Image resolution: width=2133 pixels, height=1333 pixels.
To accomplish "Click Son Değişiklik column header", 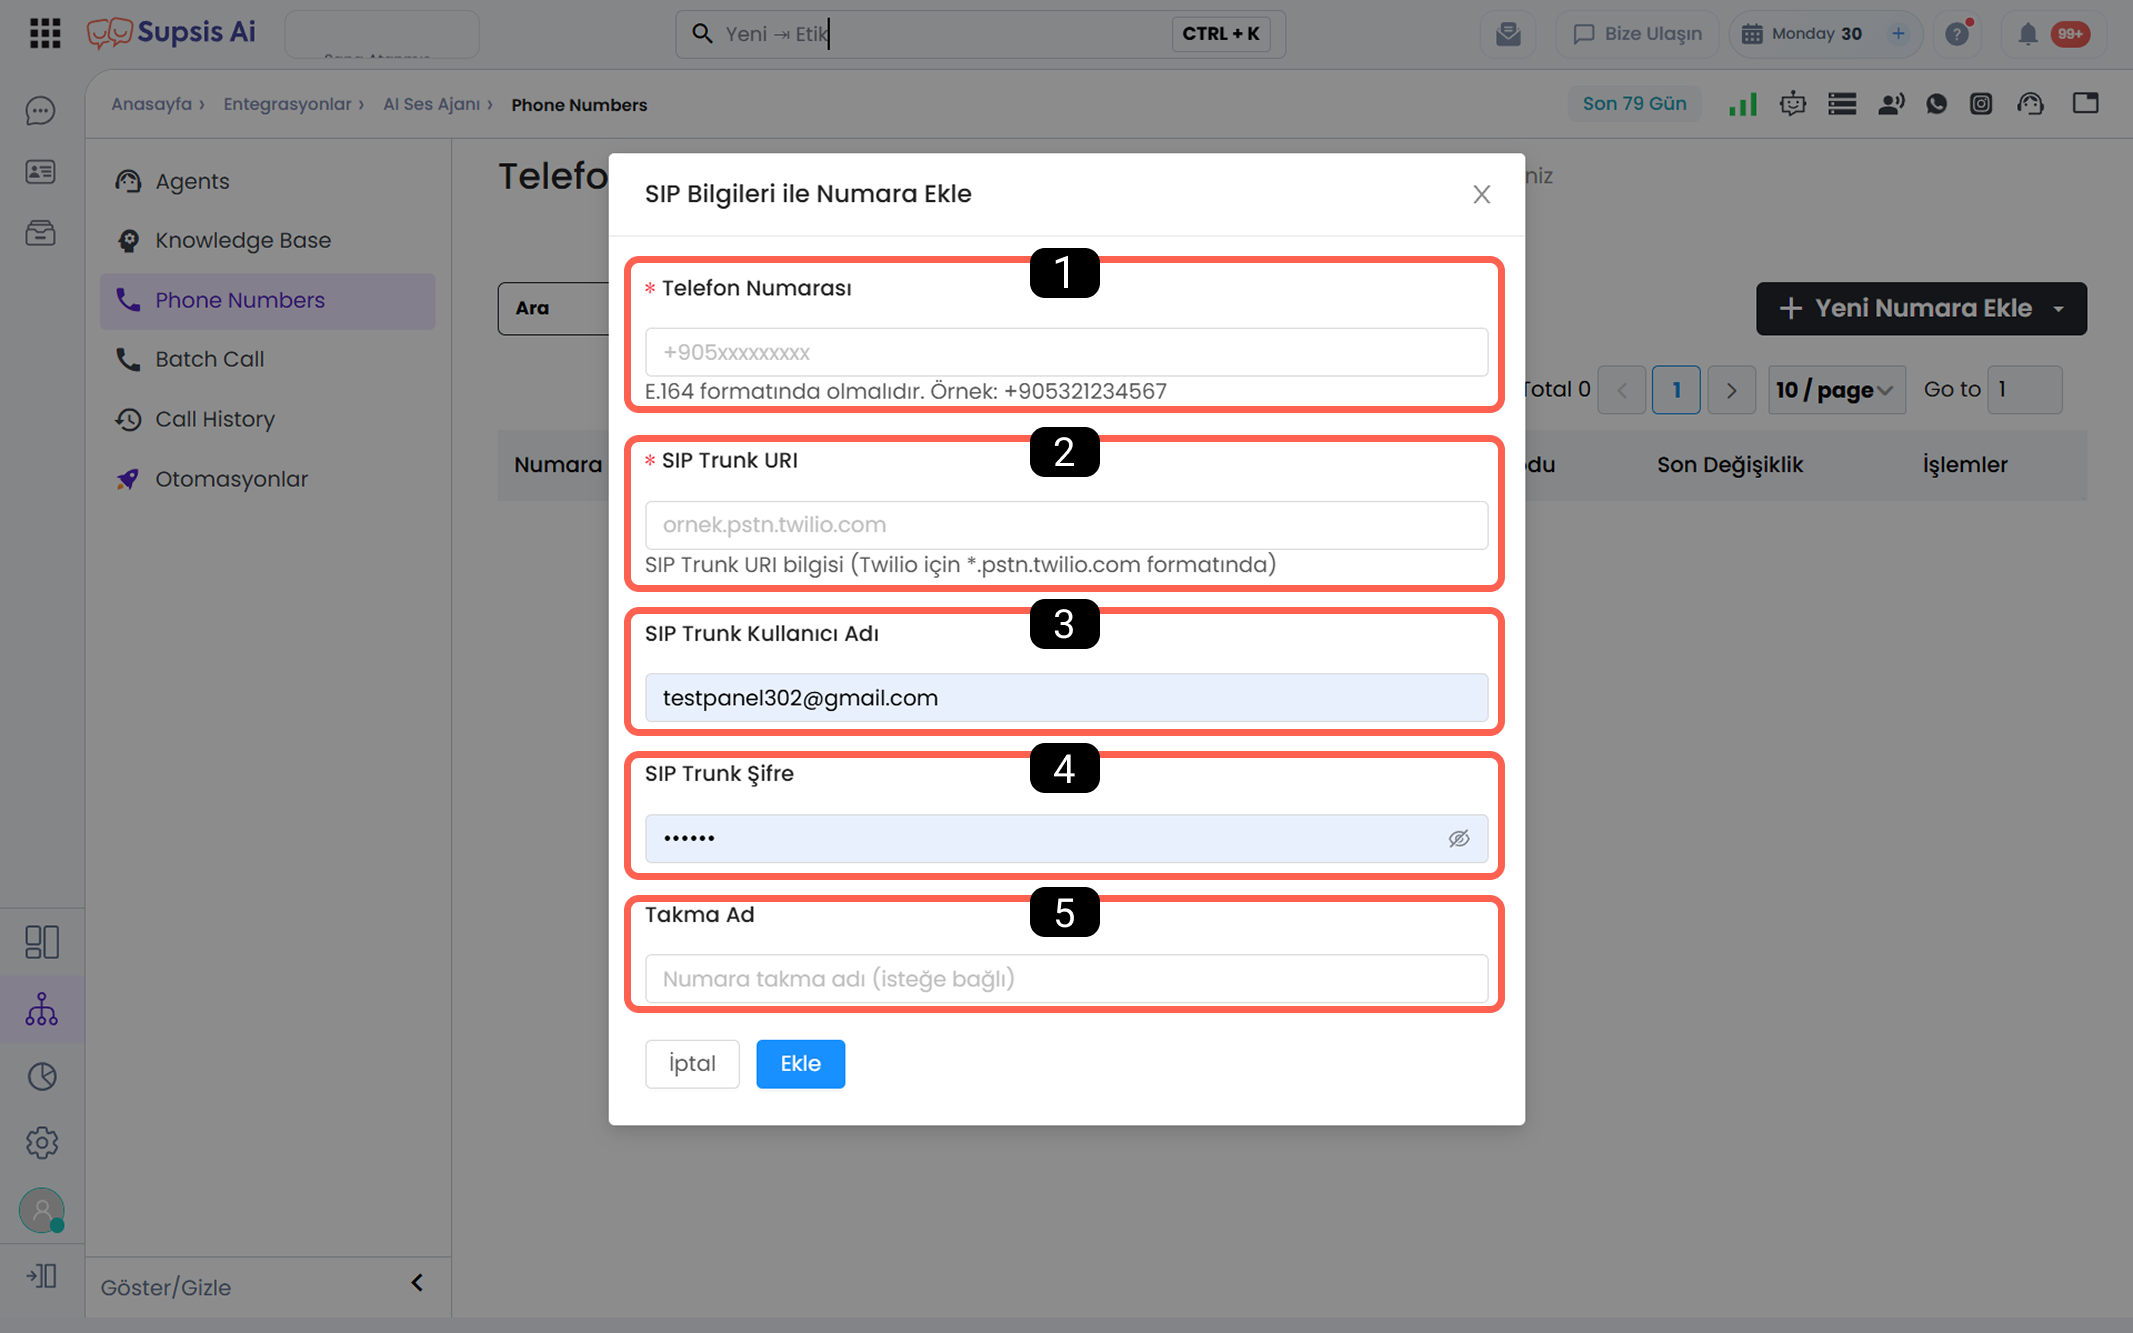I will tap(1730, 465).
